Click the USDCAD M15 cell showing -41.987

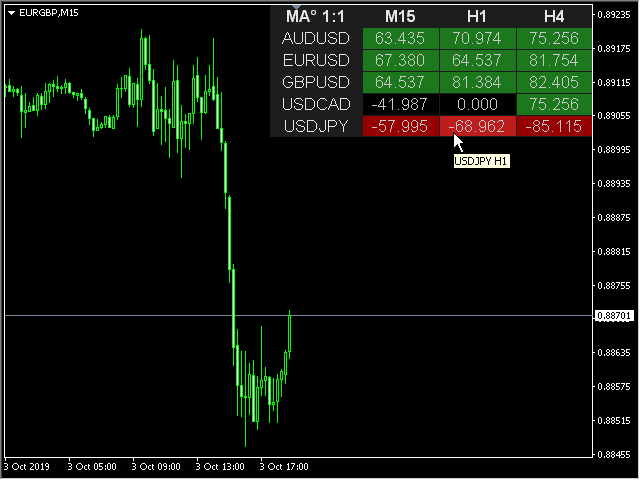(x=400, y=104)
